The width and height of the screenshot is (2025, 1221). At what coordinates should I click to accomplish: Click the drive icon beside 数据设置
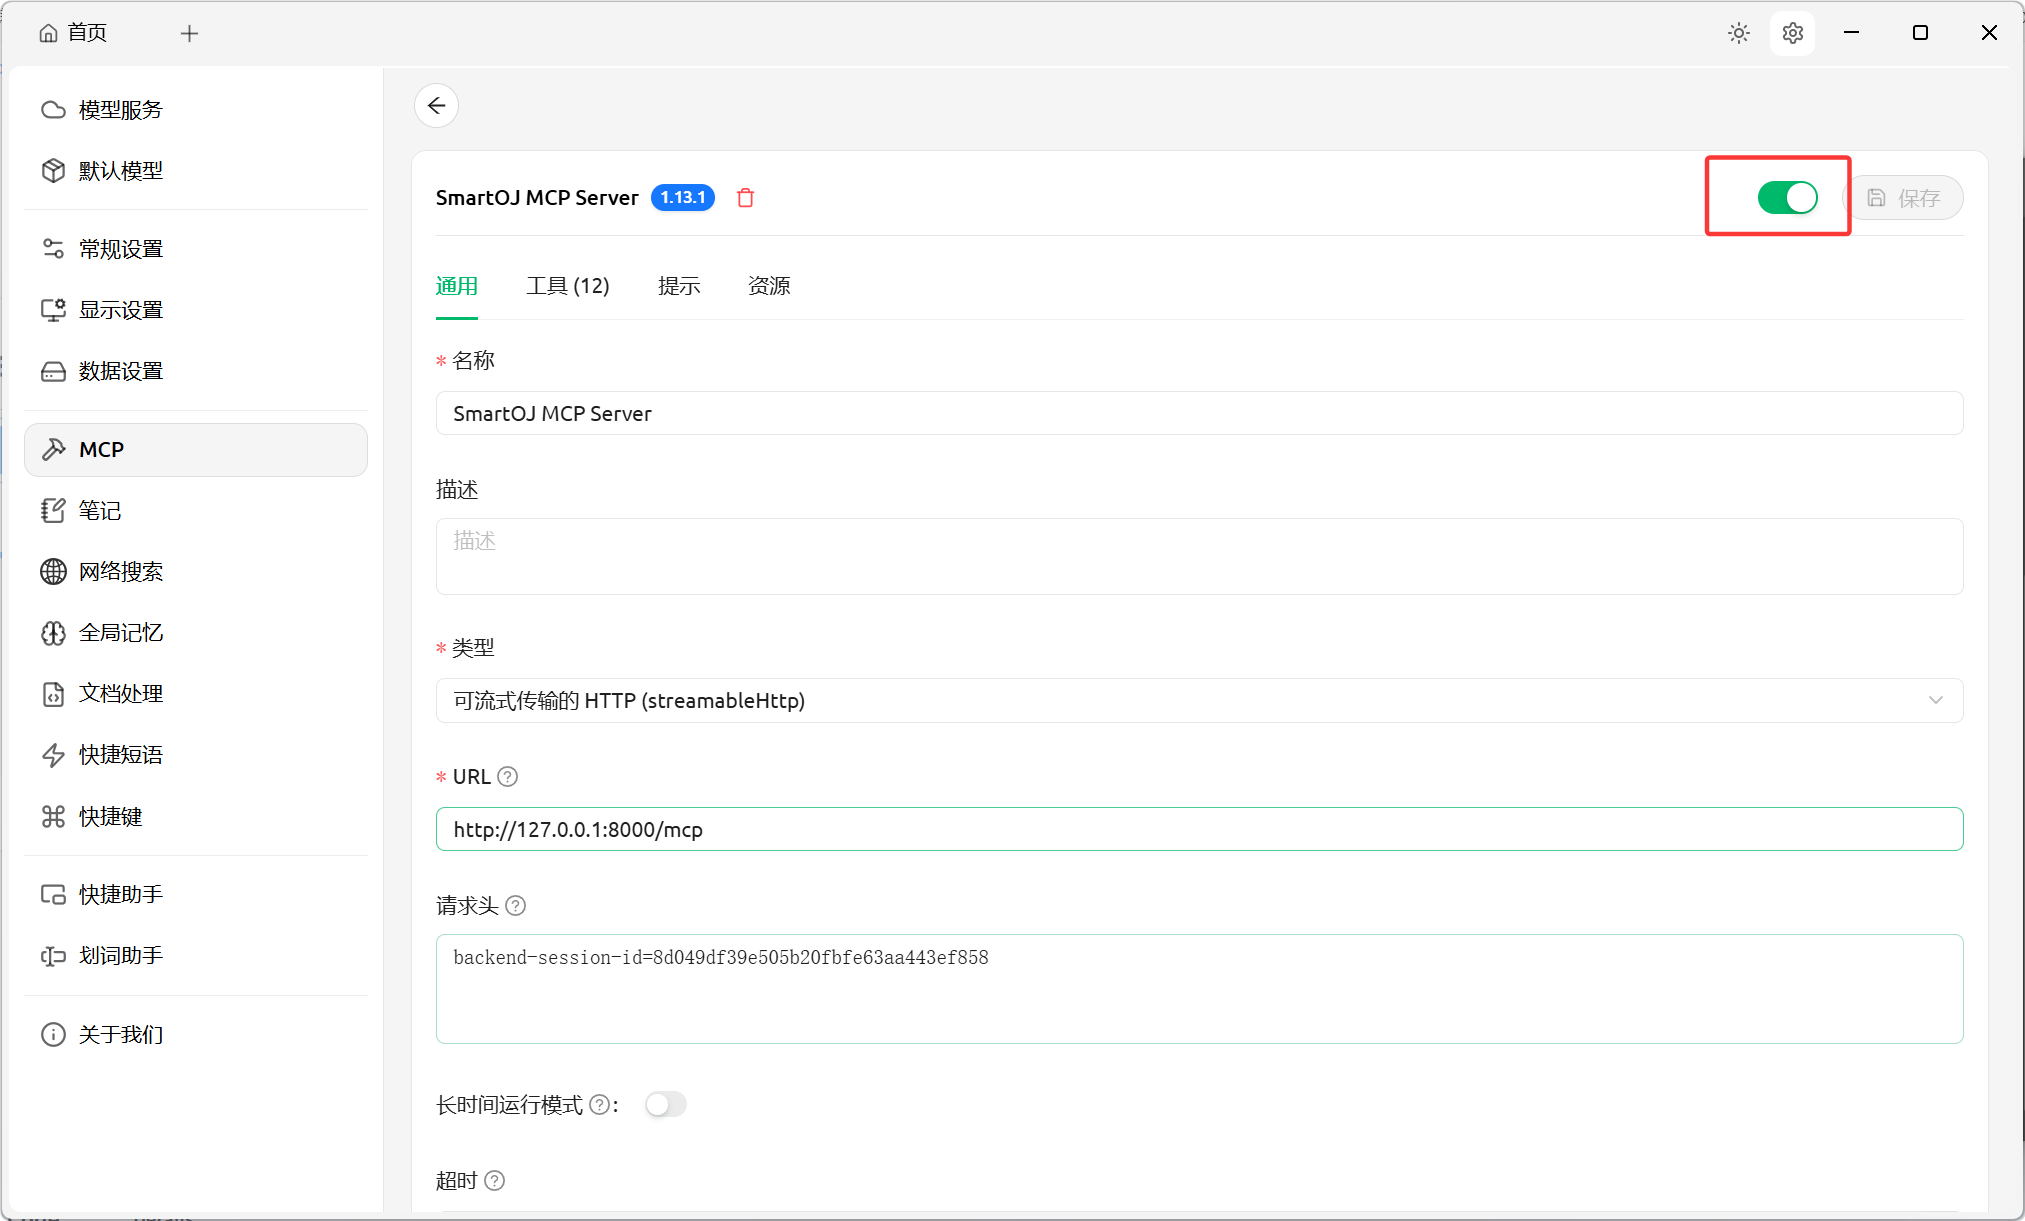(53, 371)
